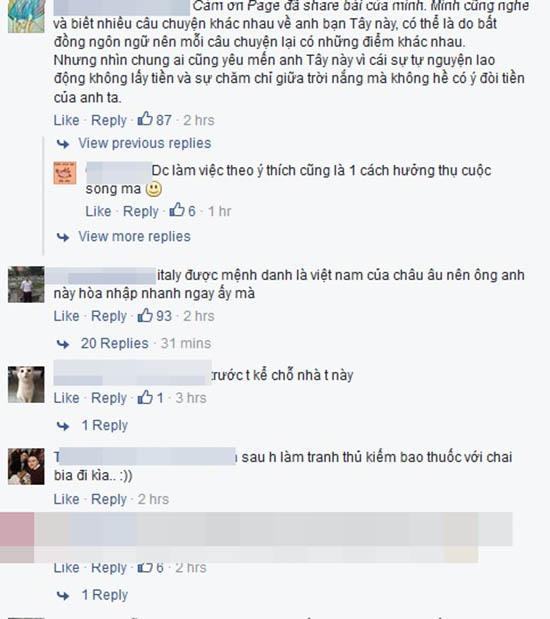The height and width of the screenshot is (619, 550).
Task: Click thumbs-up icon with 6 likes on the 1 hr reply
Action: coord(176,210)
